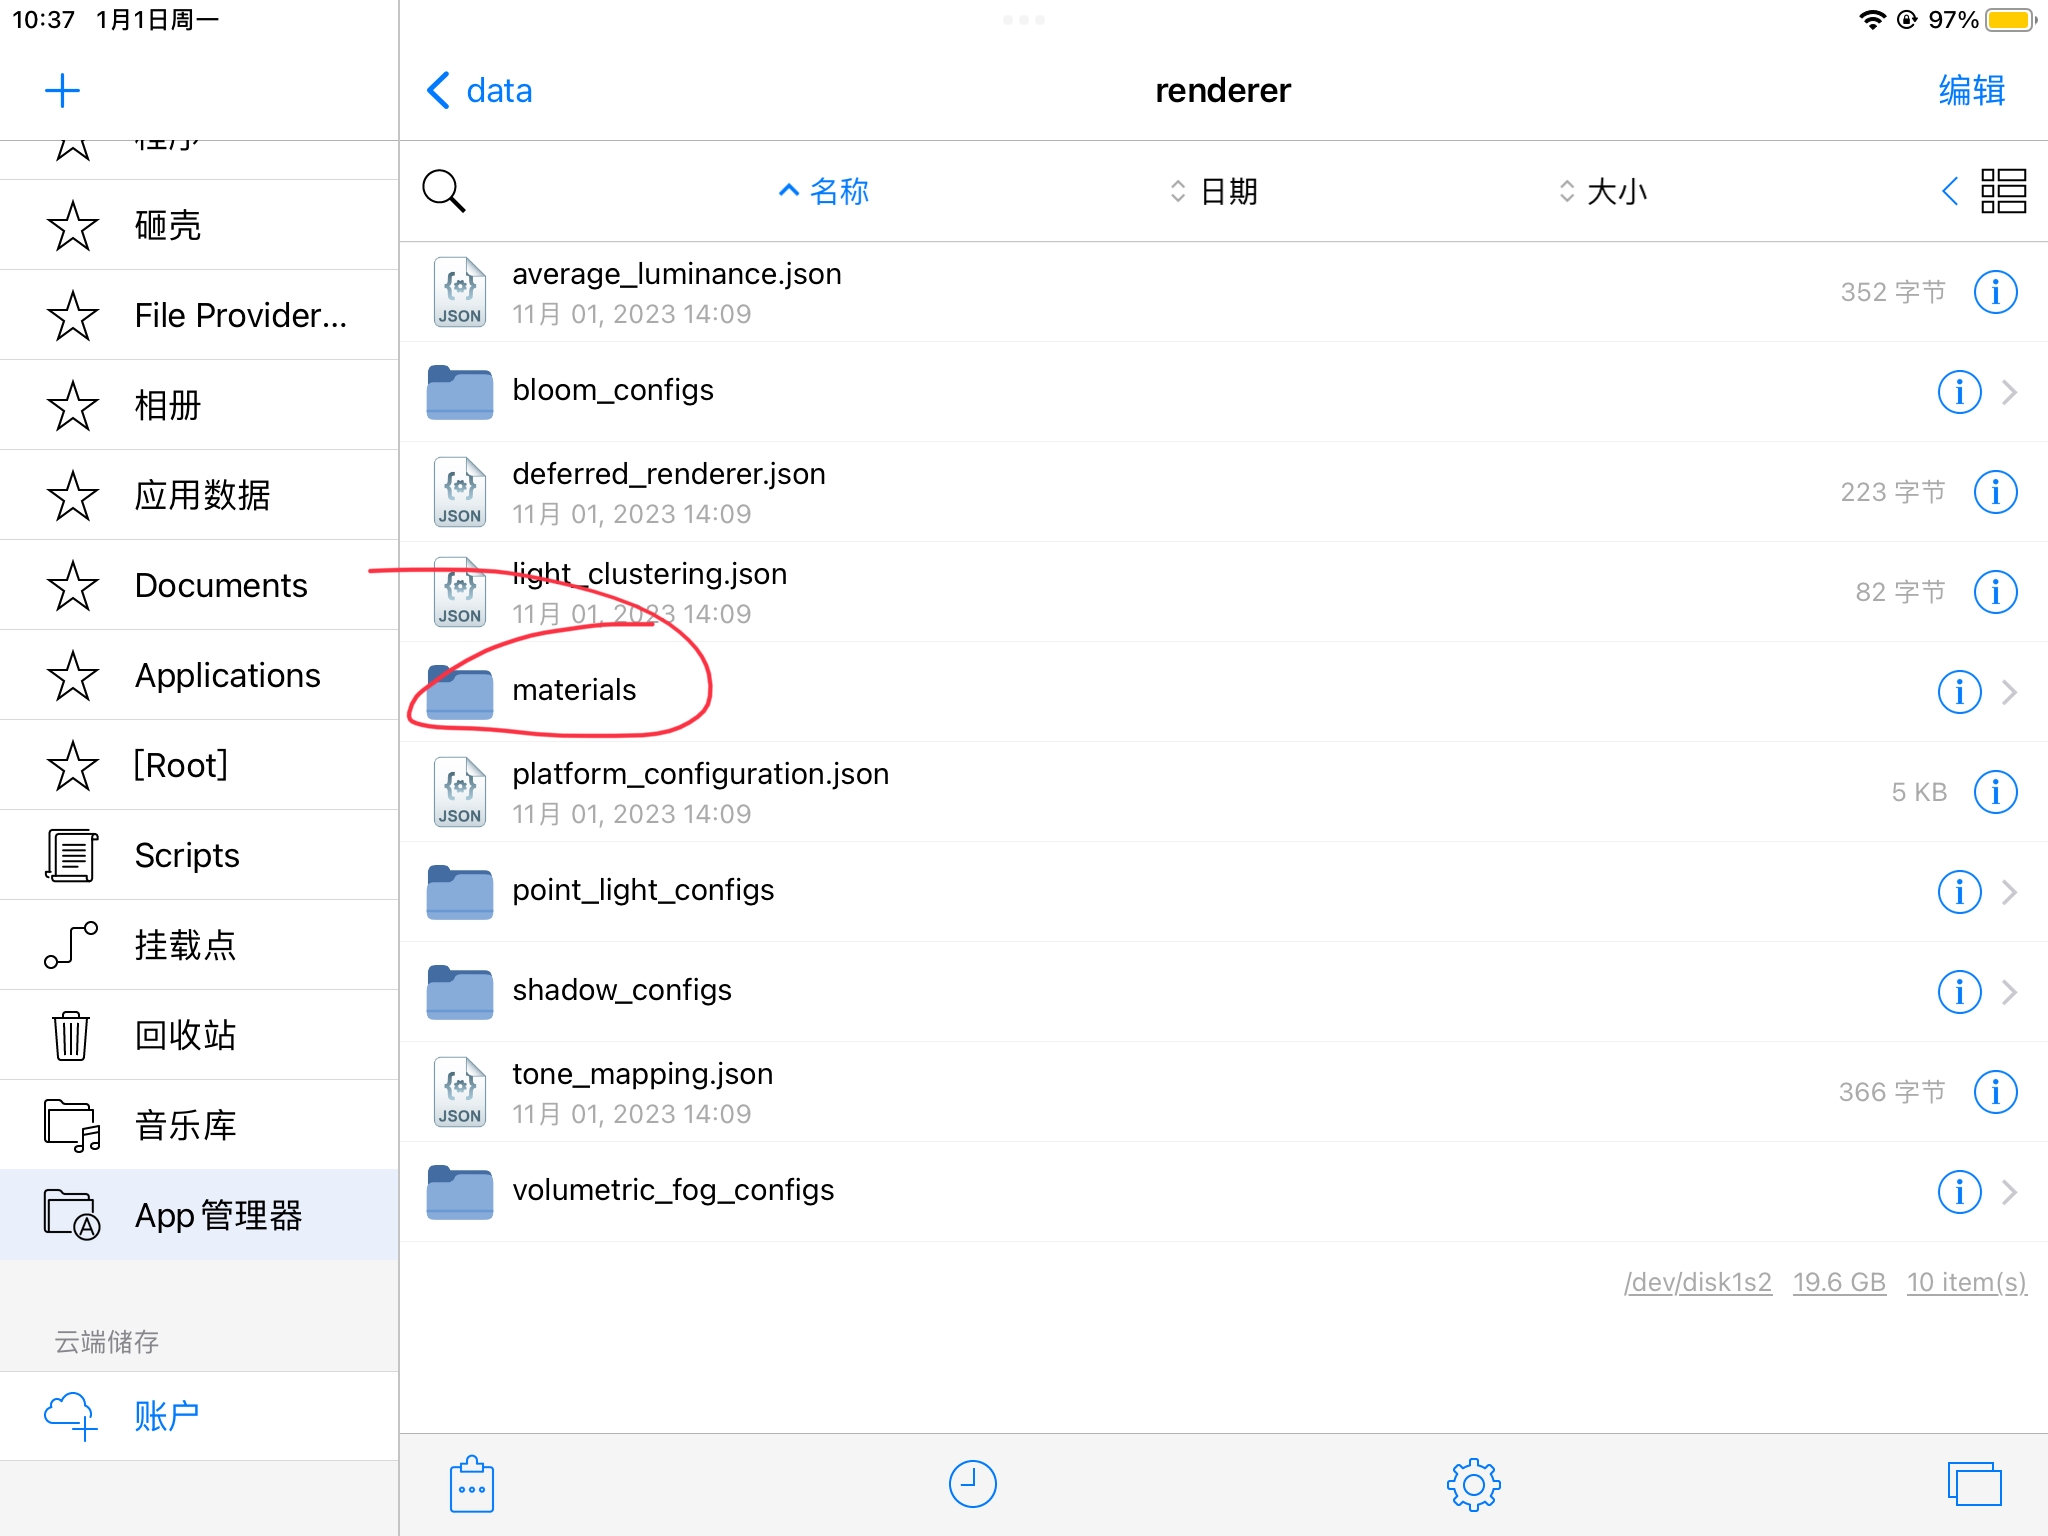Image resolution: width=2048 pixels, height=1536 pixels.
Task: Go back to data folder
Action: pos(480,91)
